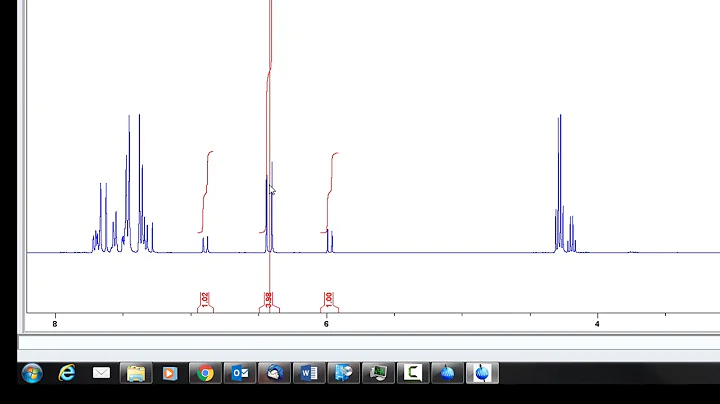Click the multiplet peak cluster just above 4 ppm
The image size is (720, 404).
coord(565,184)
